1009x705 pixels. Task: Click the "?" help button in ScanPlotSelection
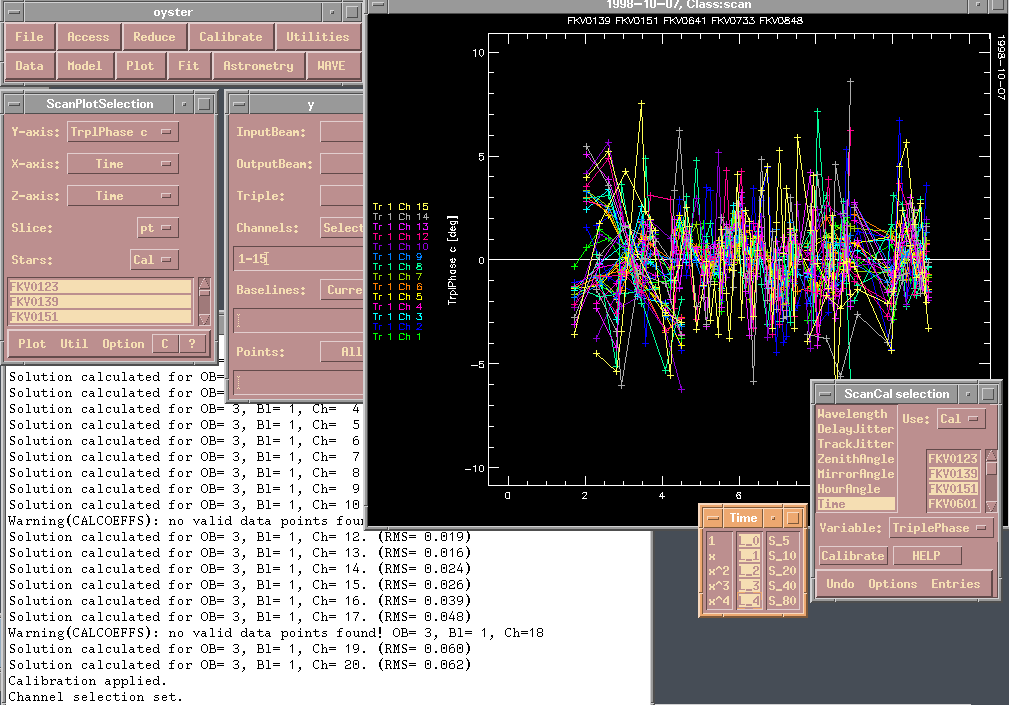pyautogui.click(x=191, y=344)
